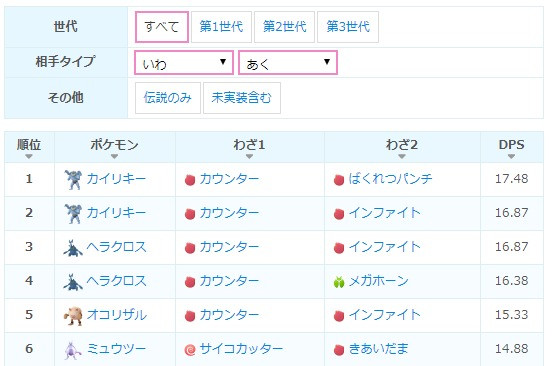Click the bug-type icon beside メガホーン
Image resolution: width=552 pixels, height=366 pixels.
tap(339, 282)
